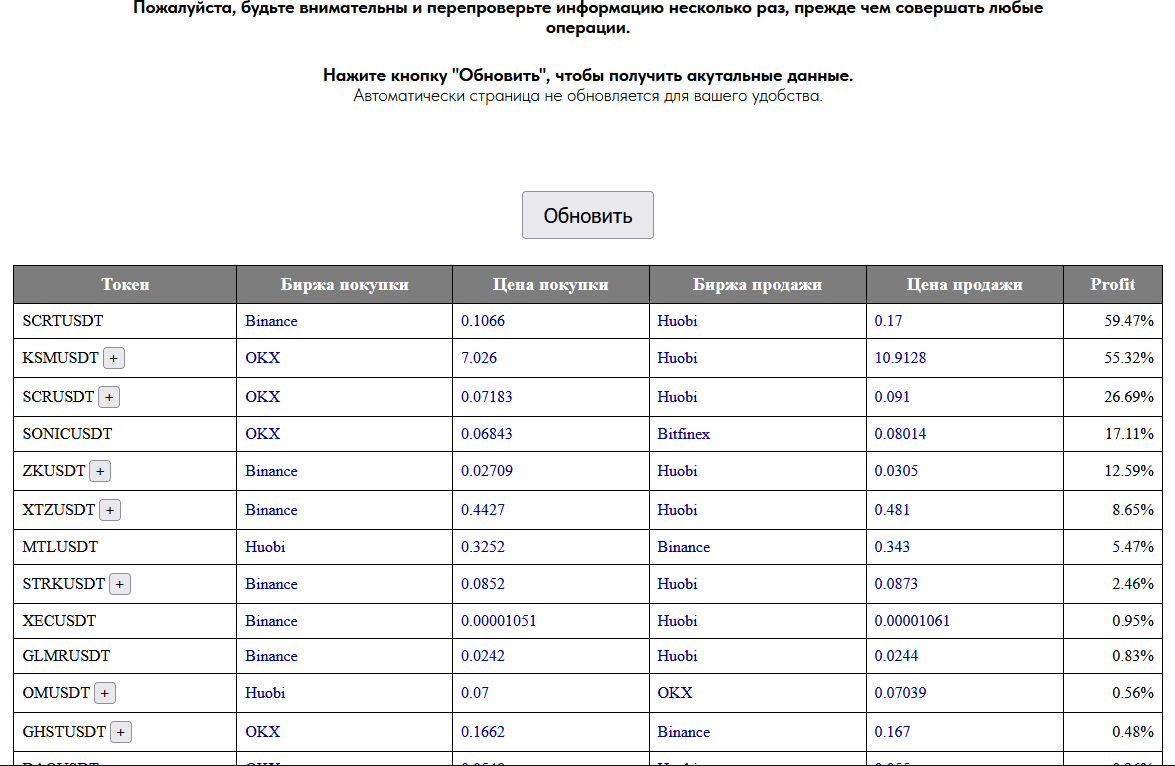
Task: Expand details for SCRUSDT row
Action: pos(110,396)
